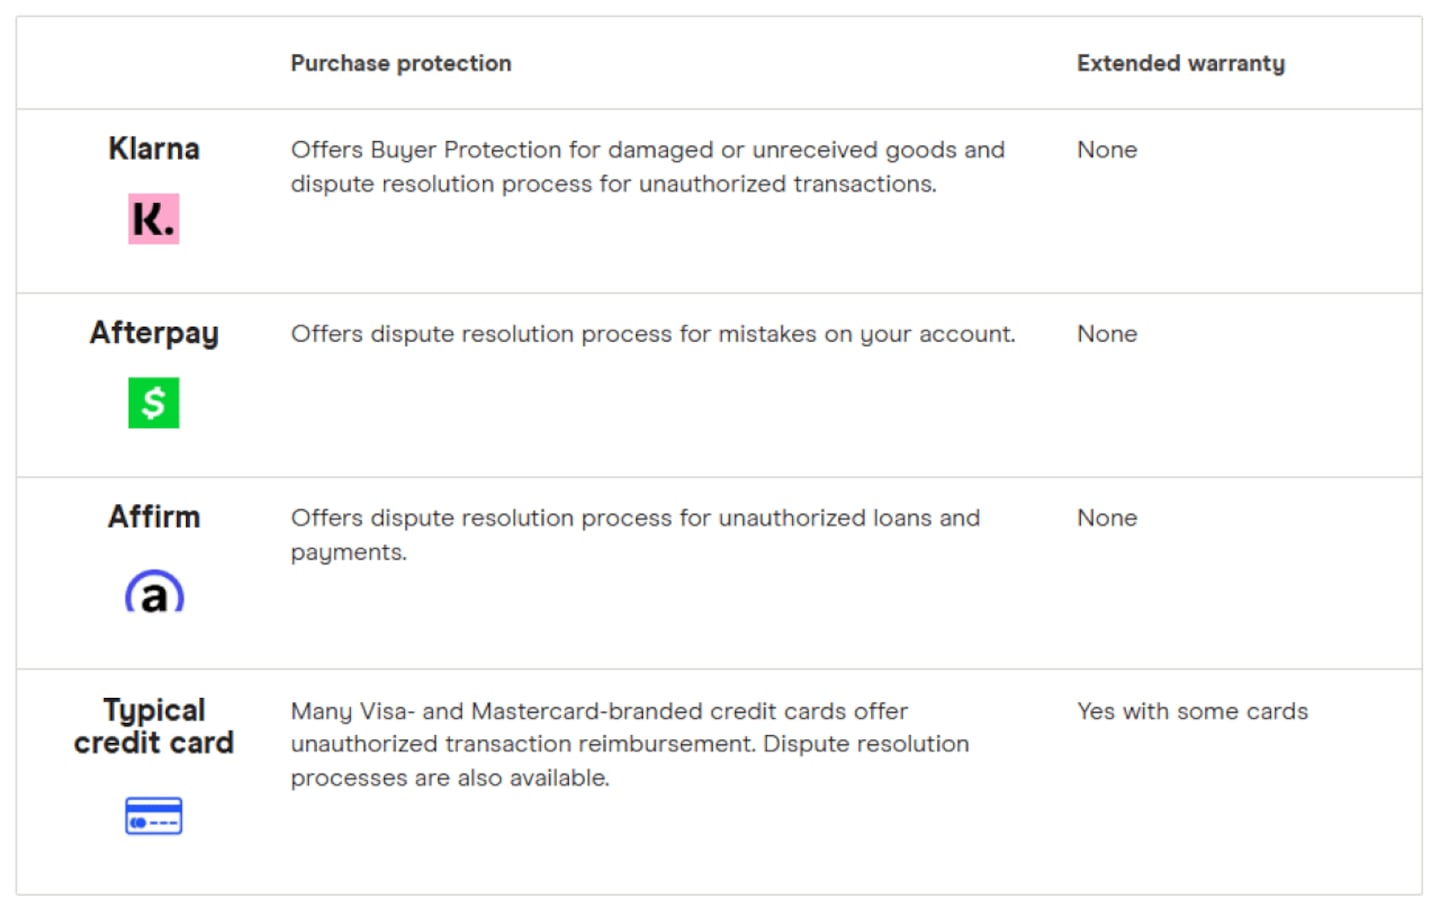Click Klarna's Buyer Protection description text
The image size is (1440, 908).
(x=647, y=167)
